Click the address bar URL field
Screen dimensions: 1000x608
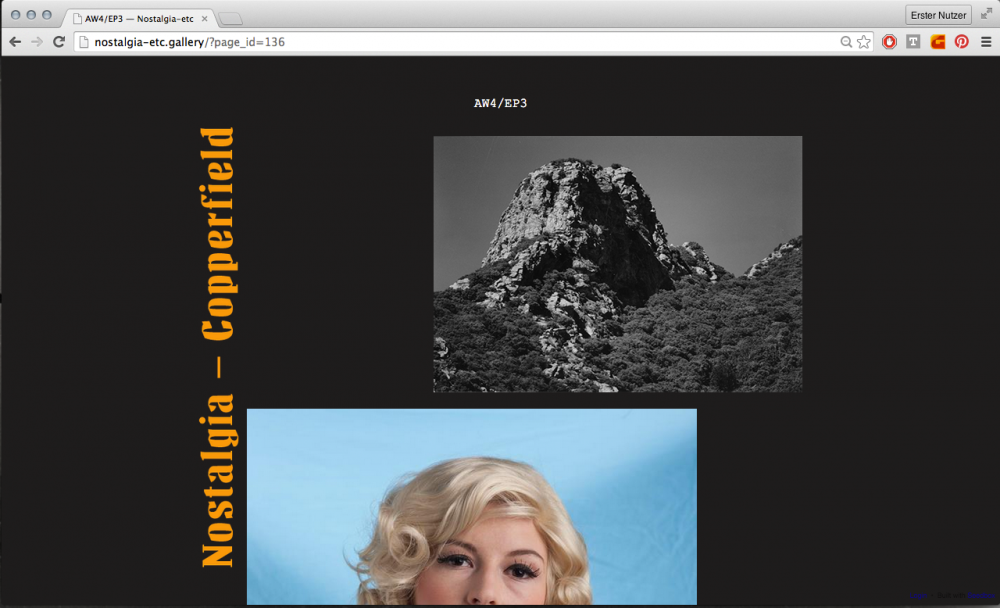450,42
